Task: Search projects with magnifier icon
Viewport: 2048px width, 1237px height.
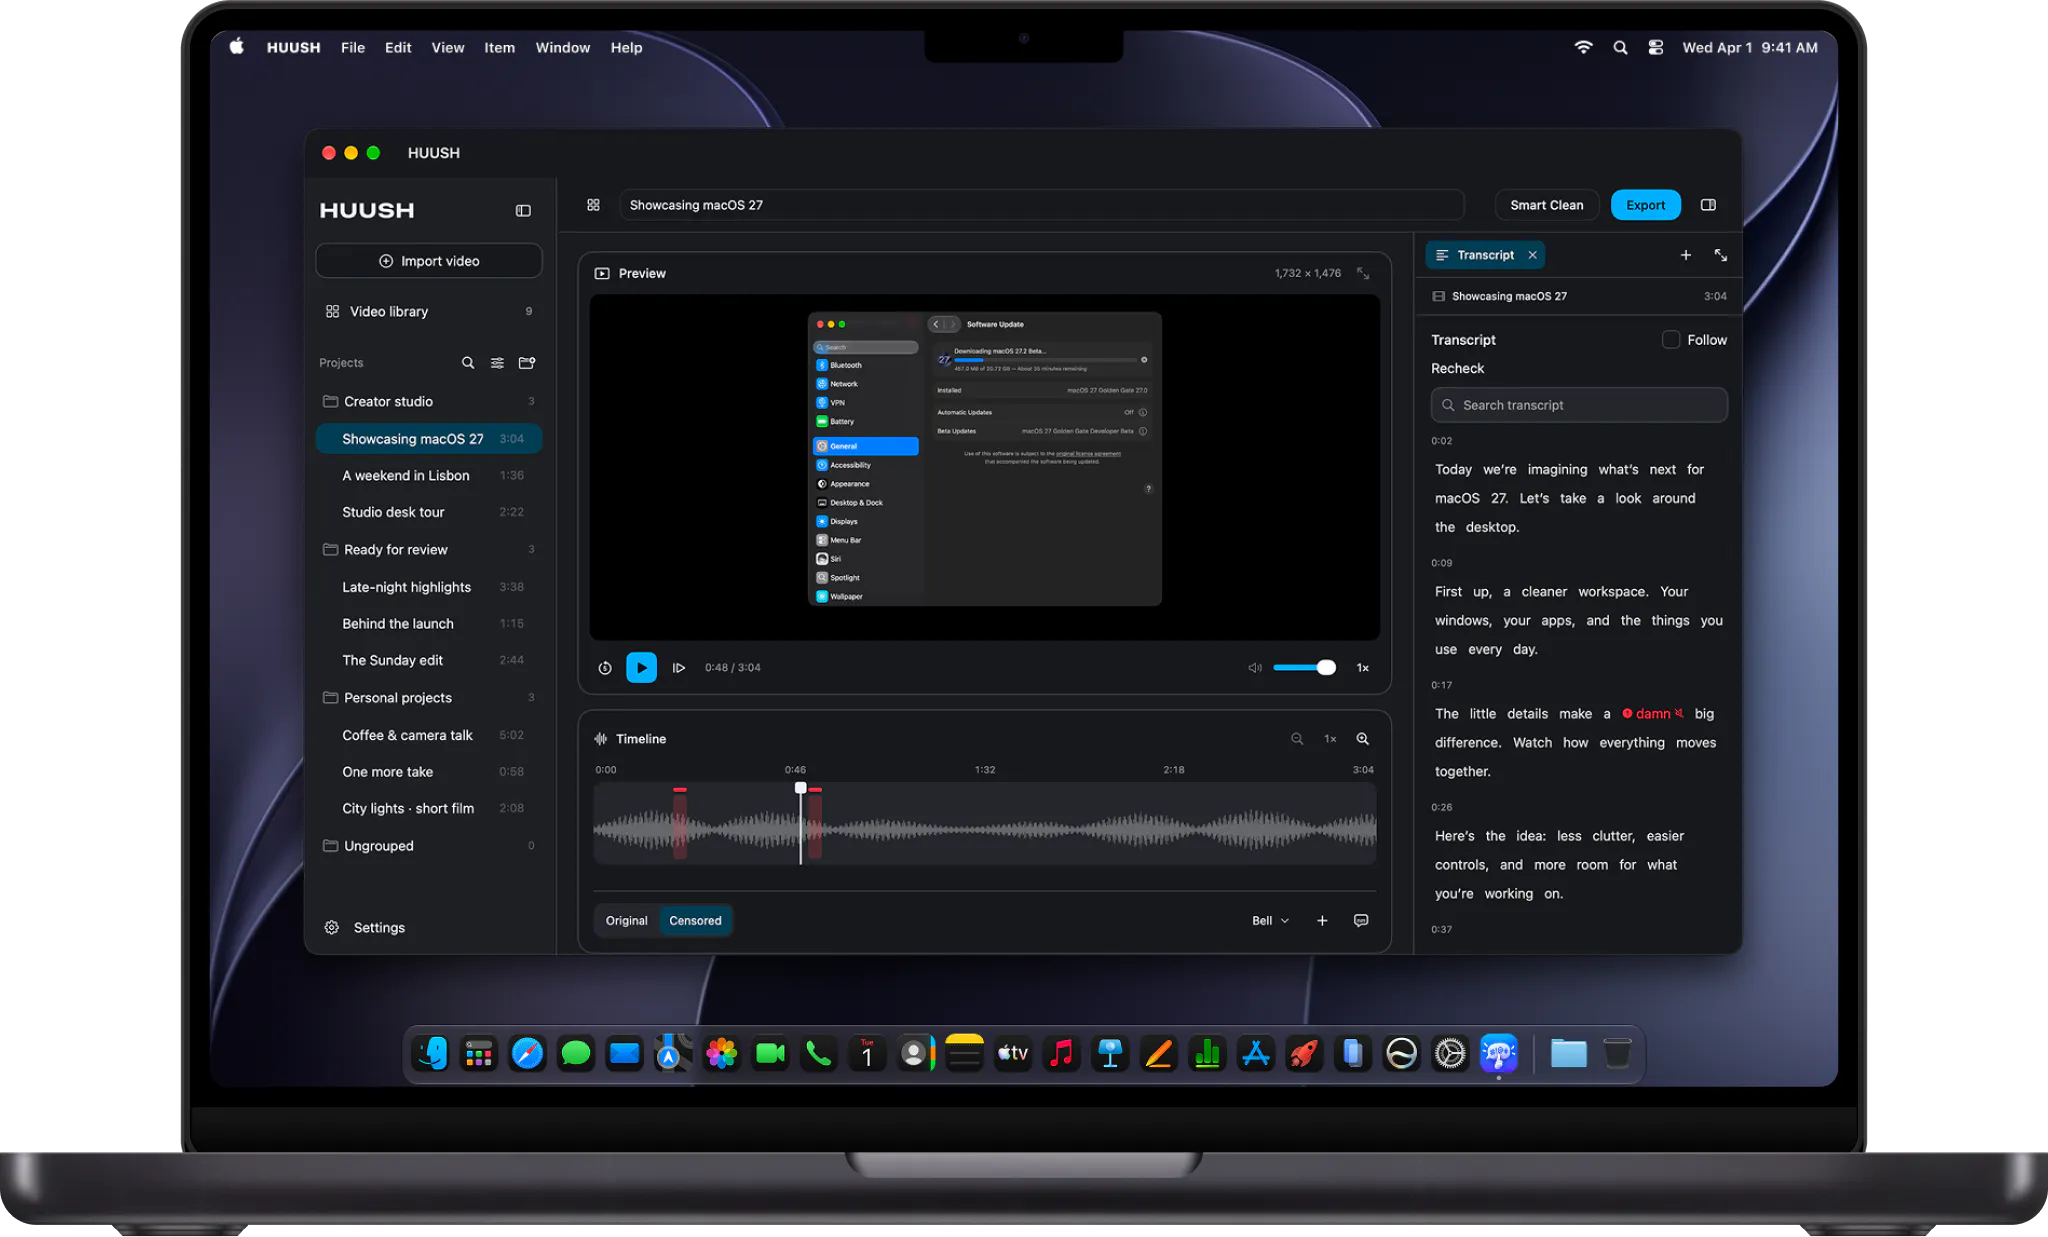Action: pos(468,363)
